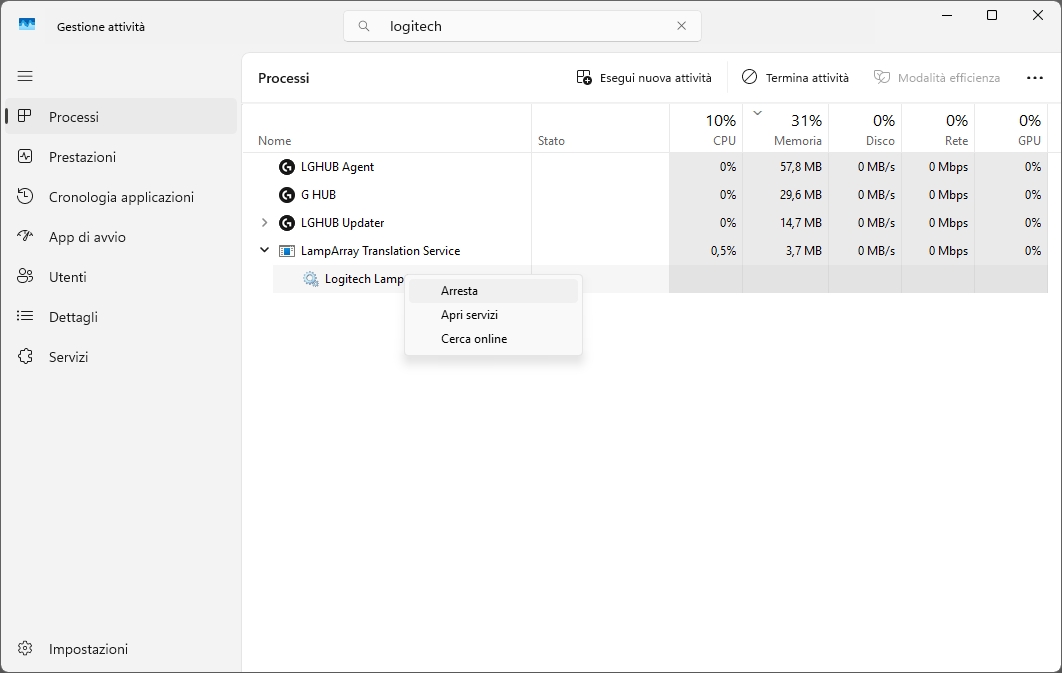
Task: Click the Servizi puzzle icon
Action: point(25,356)
